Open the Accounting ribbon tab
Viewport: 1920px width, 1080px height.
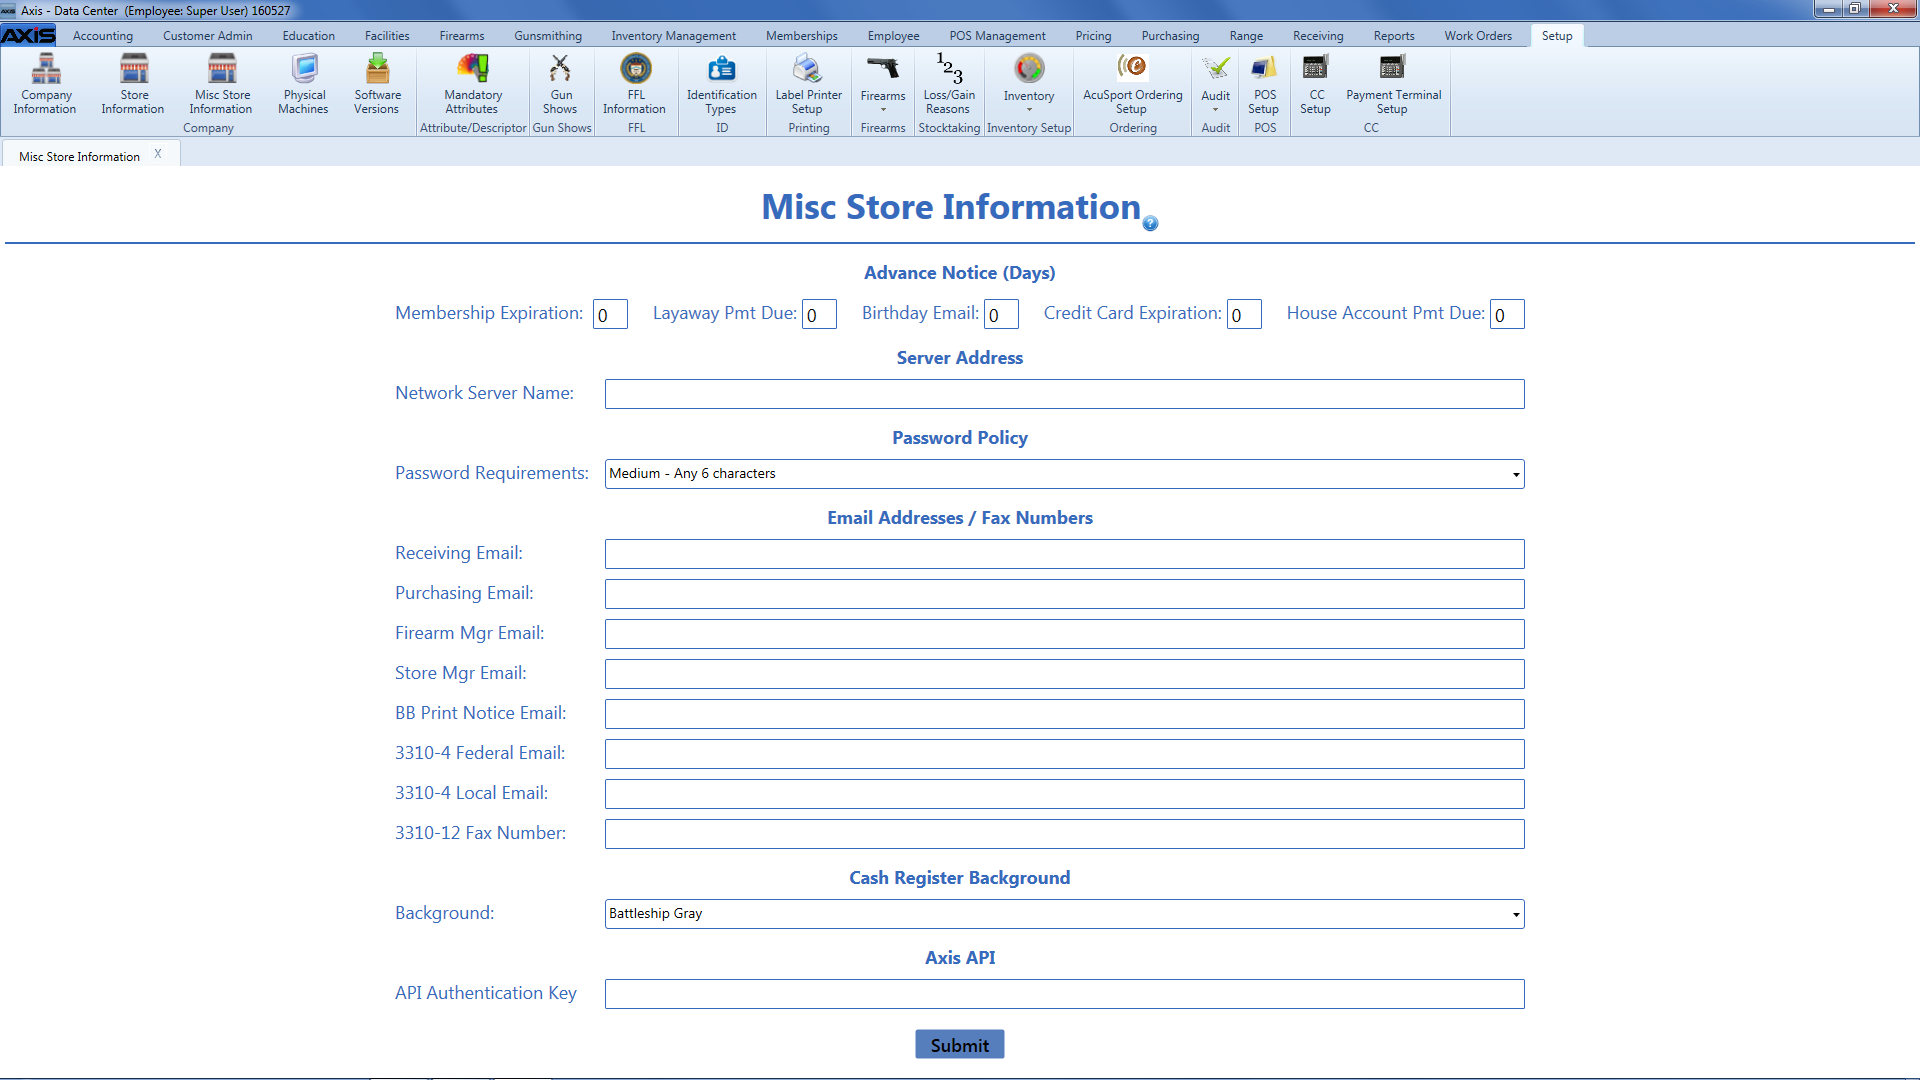point(103,36)
